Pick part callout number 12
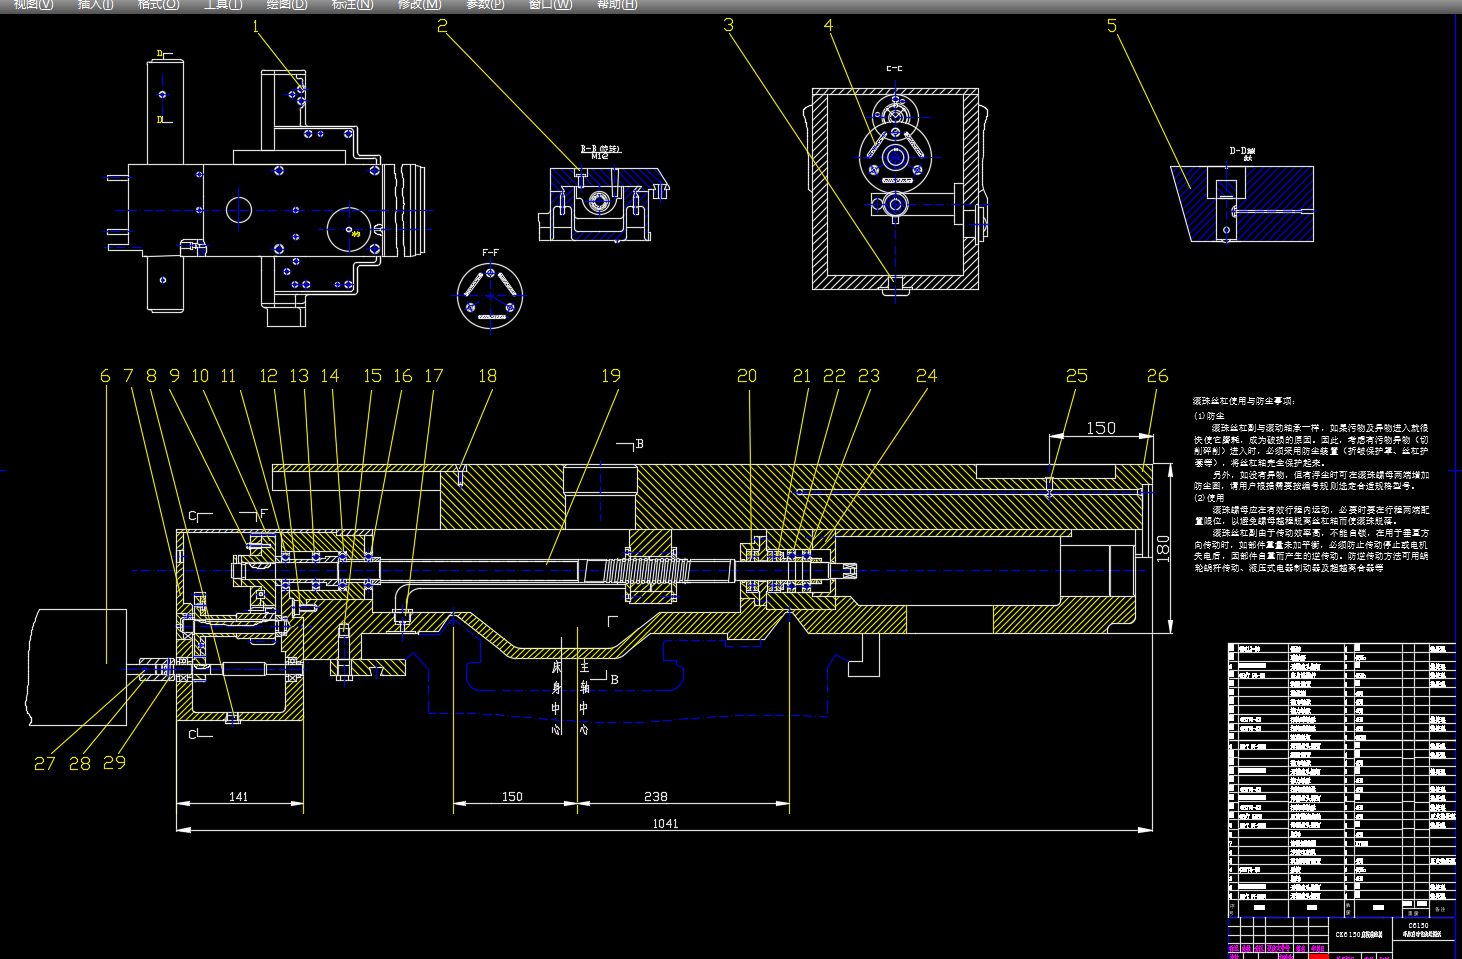1462x959 pixels. click(x=268, y=376)
